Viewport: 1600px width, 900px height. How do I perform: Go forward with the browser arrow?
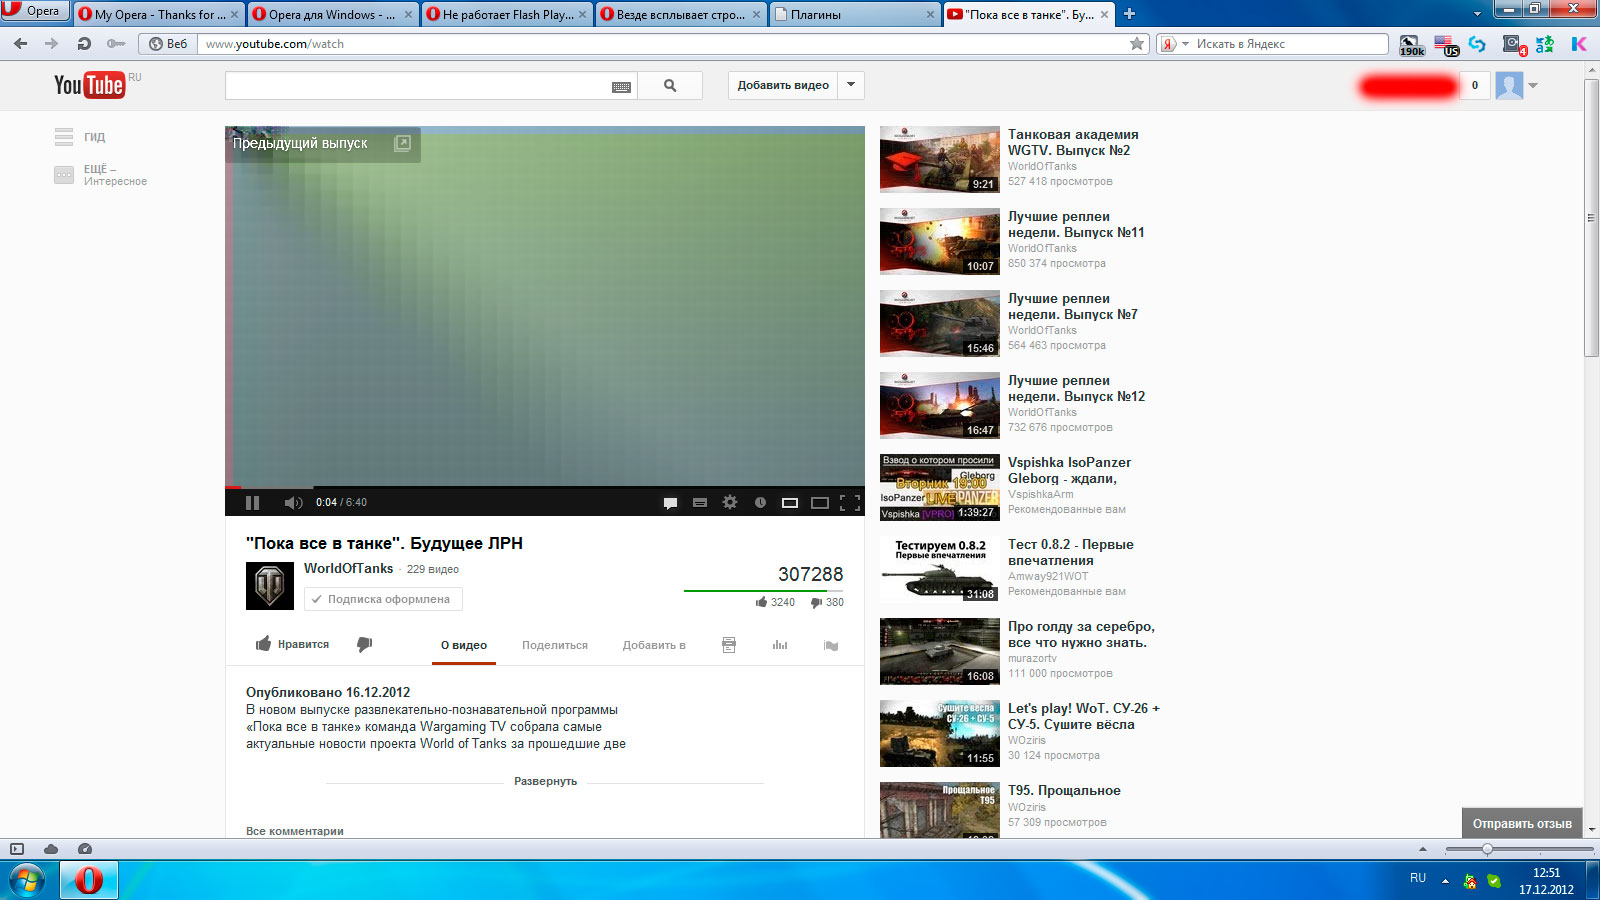click(52, 44)
